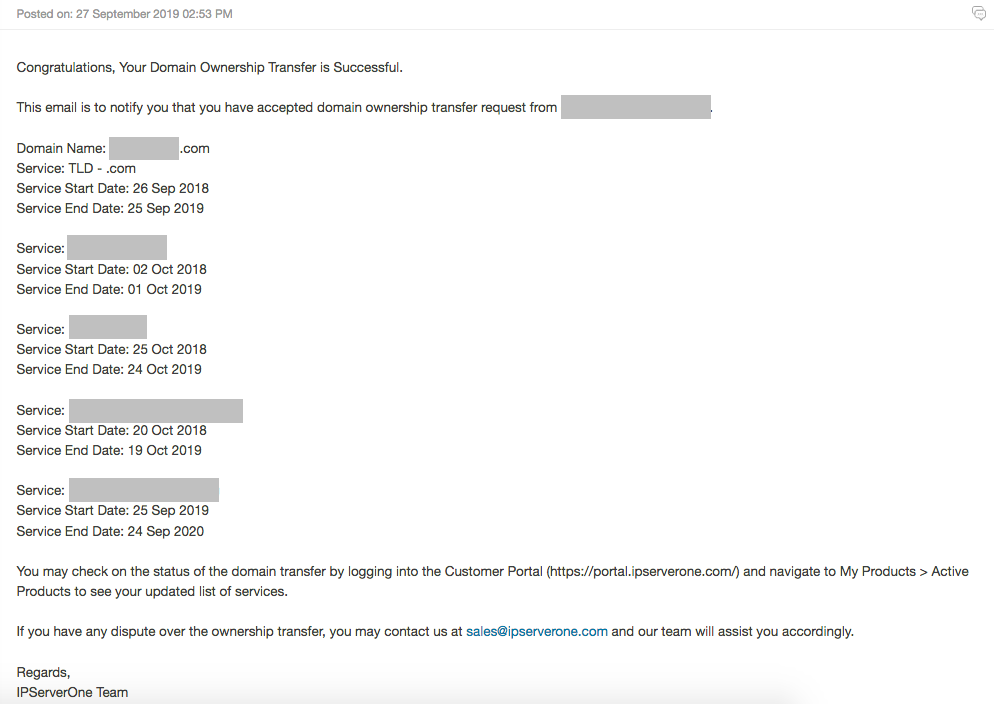This screenshot has height=704, width=994.
Task: Click the redacted service above 25 Sep 2019 start
Action: click(x=144, y=490)
